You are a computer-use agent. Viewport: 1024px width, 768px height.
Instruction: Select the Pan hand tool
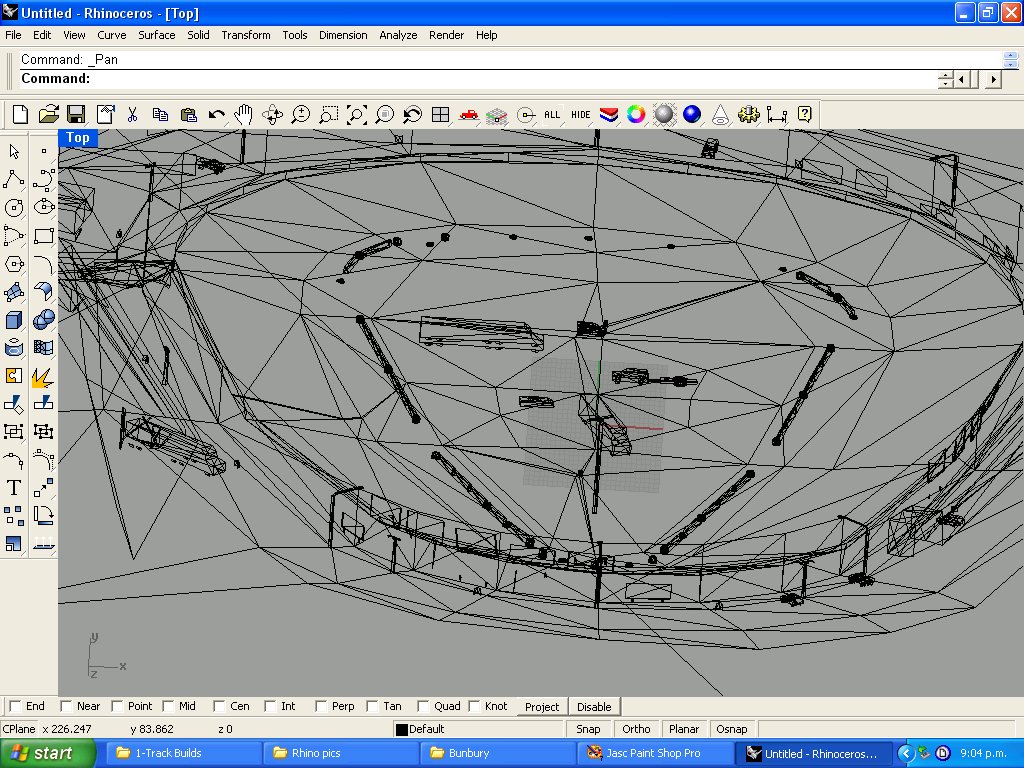pyautogui.click(x=244, y=115)
